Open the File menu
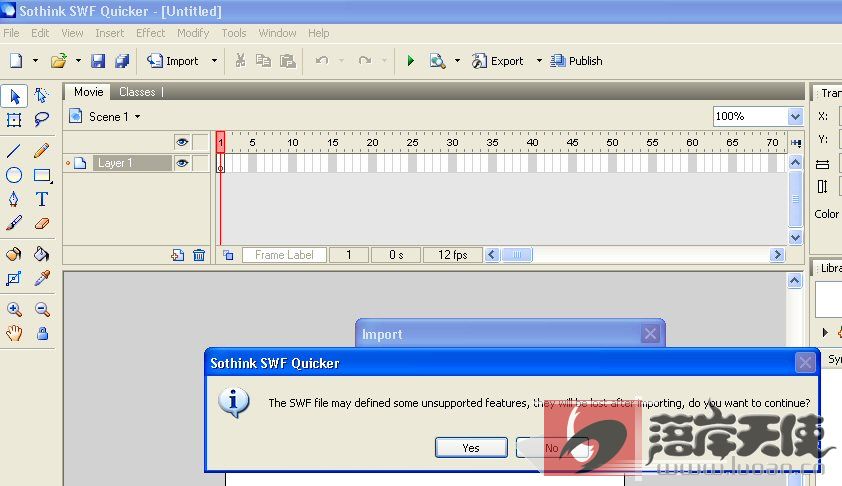The image size is (842, 486). pyautogui.click(x=11, y=33)
